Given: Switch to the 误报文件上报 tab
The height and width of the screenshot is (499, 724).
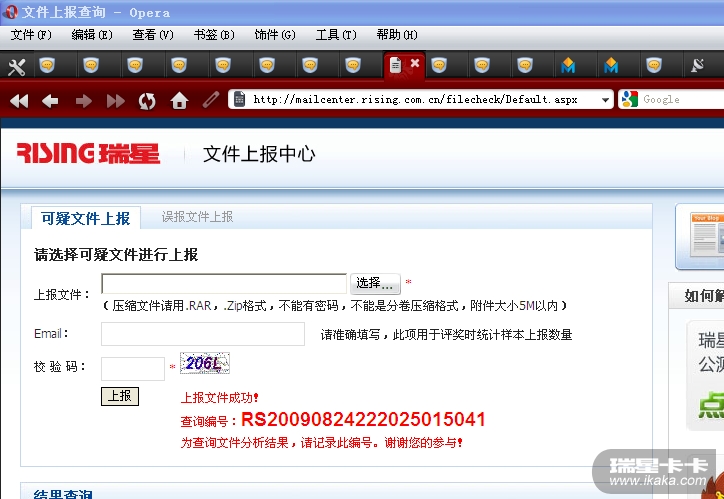Looking at the screenshot, I should [x=197, y=216].
